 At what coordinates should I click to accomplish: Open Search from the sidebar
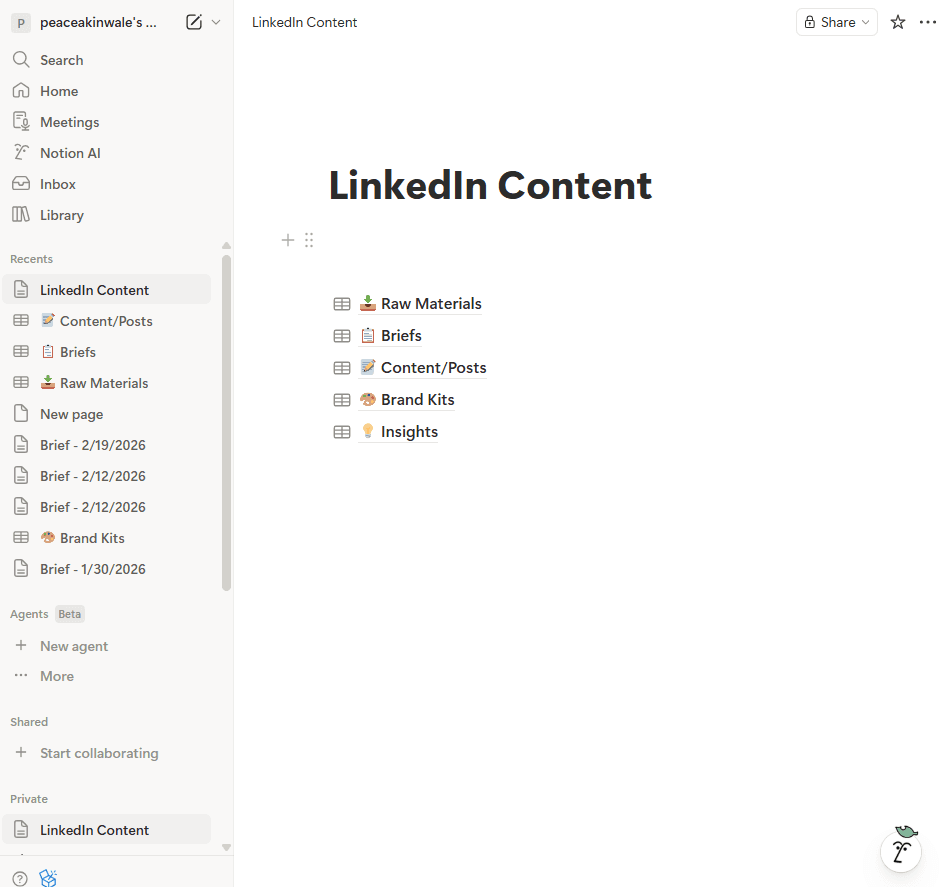60,59
